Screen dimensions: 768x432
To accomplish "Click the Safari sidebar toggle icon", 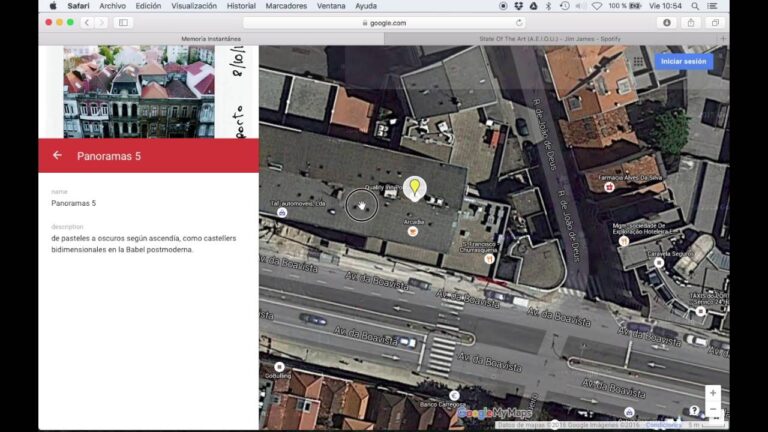I will pos(123,22).
